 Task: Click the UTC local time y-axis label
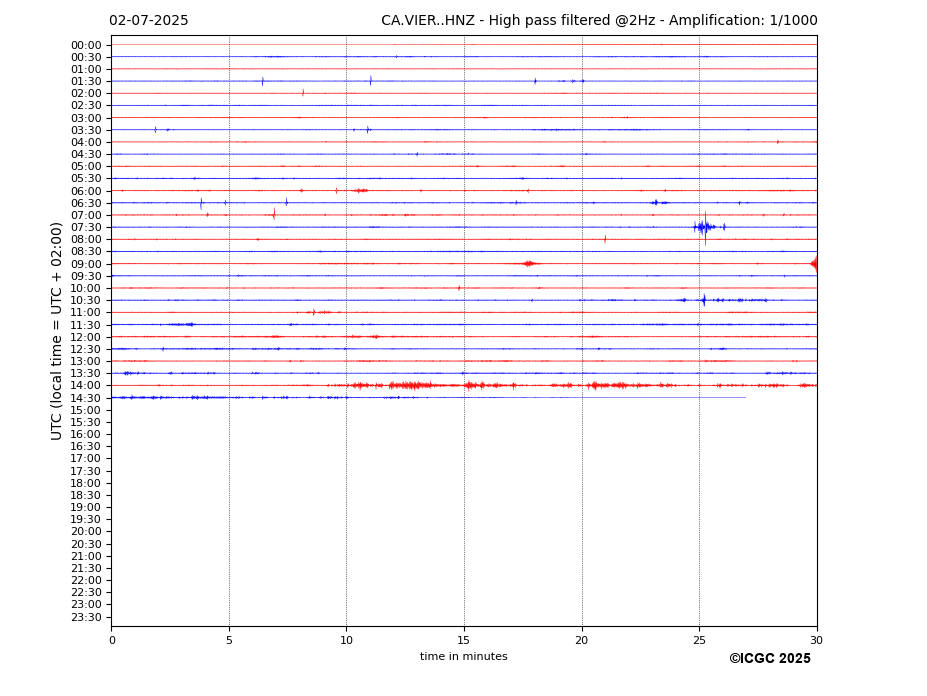click(56, 331)
